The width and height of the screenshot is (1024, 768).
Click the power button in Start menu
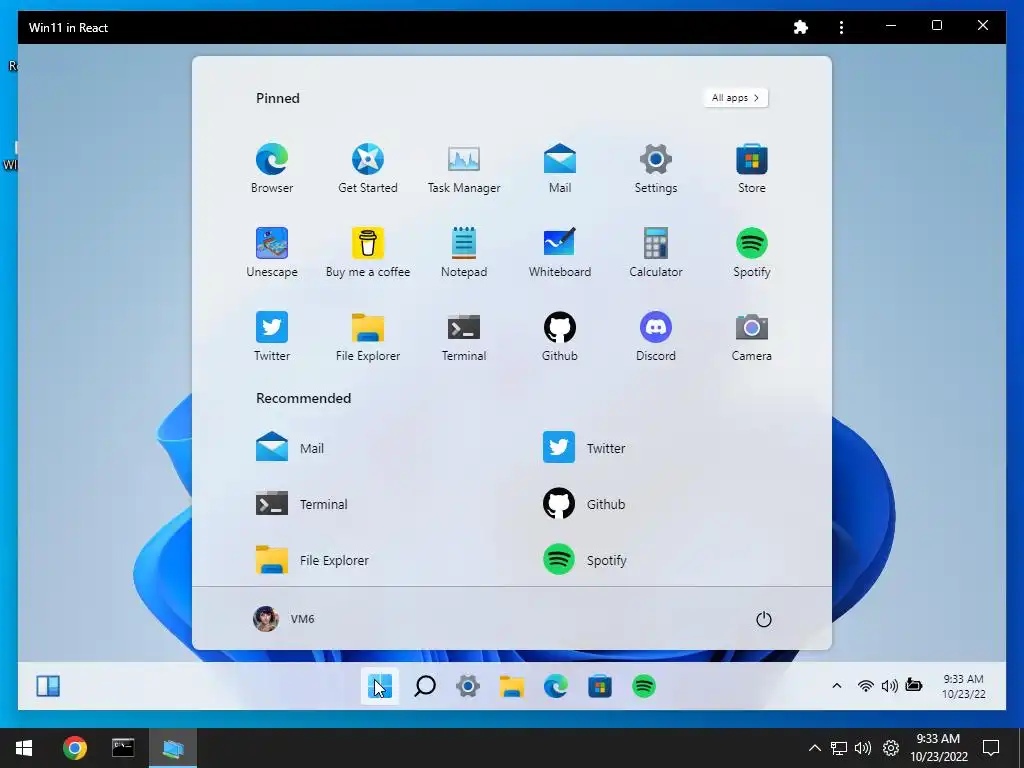coord(763,619)
